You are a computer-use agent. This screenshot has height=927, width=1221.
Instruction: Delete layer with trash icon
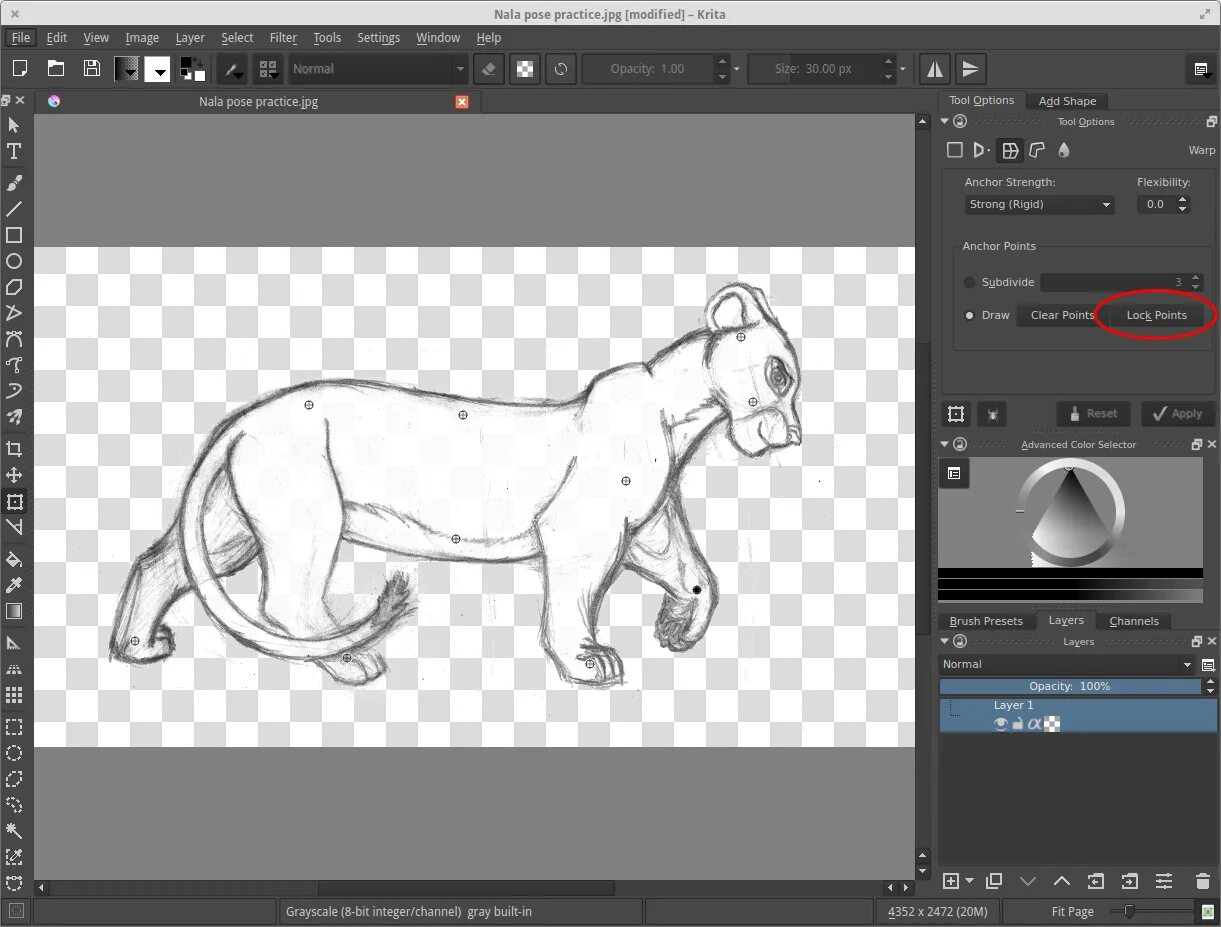coord(1203,881)
